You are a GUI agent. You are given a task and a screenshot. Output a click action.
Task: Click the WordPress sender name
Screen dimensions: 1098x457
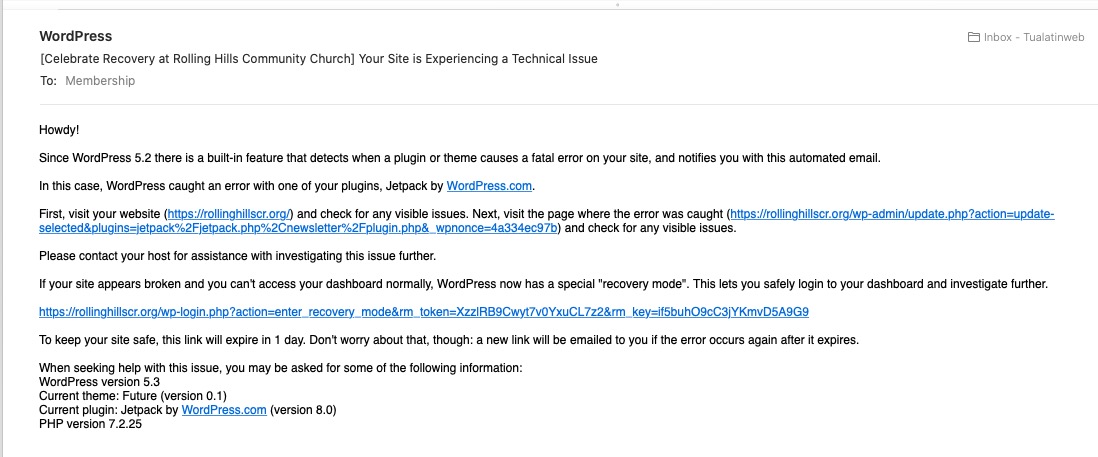(x=76, y=37)
